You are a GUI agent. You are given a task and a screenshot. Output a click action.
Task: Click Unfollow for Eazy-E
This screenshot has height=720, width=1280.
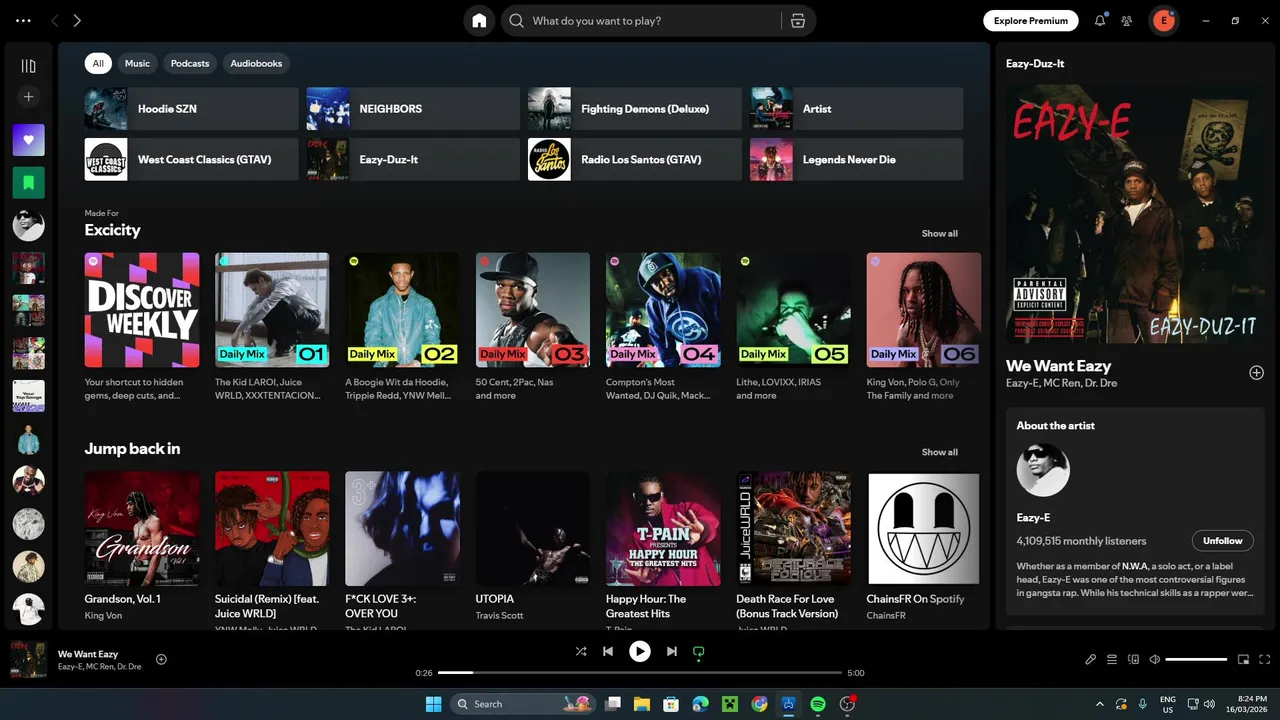[1222, 541]
